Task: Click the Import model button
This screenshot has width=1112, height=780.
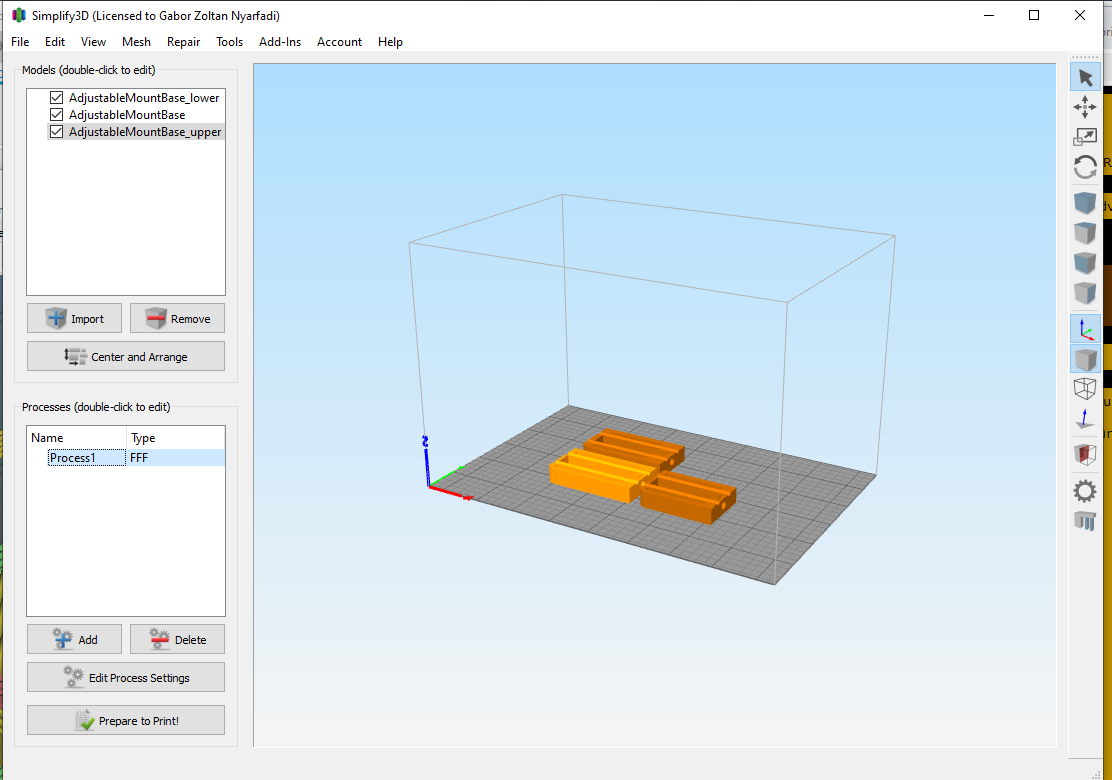Action: 74,318
